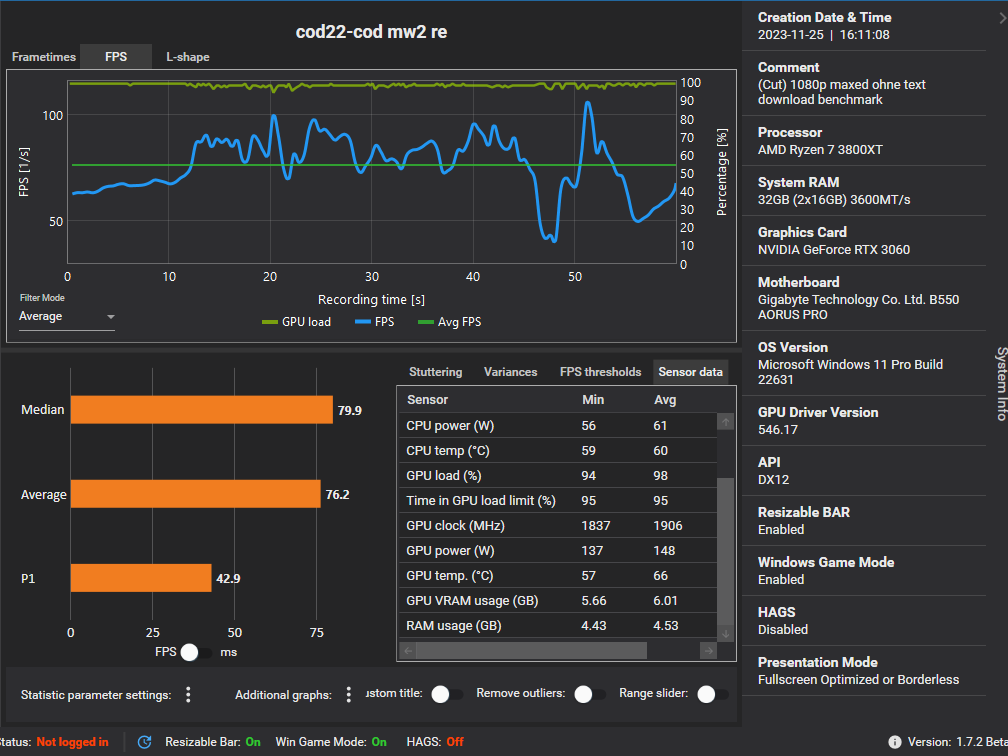Click sensor table scroll-left arrow
The image size is (1008, 756).
click(x=408, y=651)
